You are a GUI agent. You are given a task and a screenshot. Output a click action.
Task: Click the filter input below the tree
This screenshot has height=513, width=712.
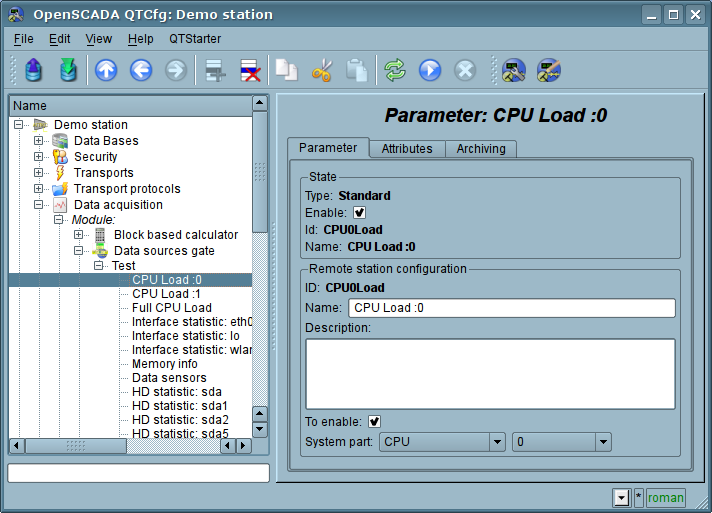pyautogui.click(x=138, y=473)
